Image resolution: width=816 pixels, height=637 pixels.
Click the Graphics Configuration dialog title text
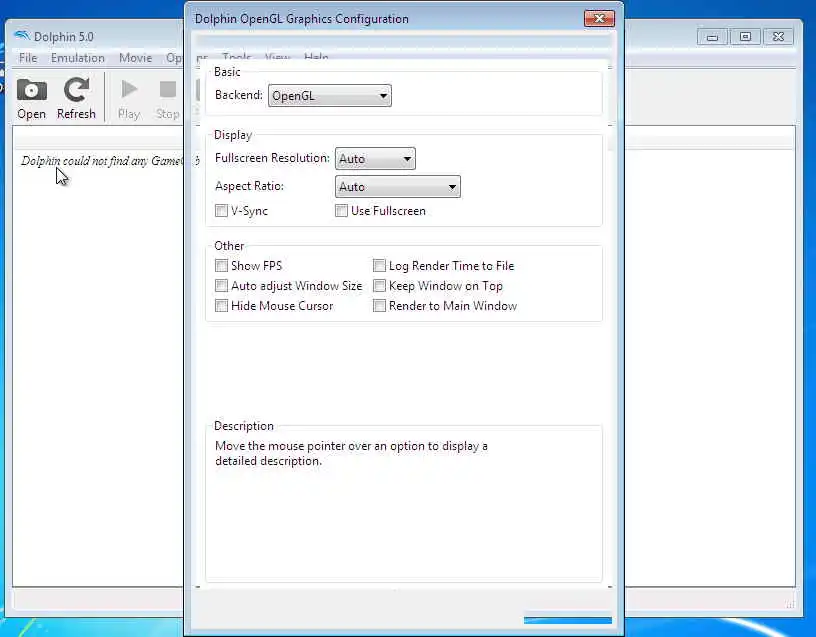(302, 19)
